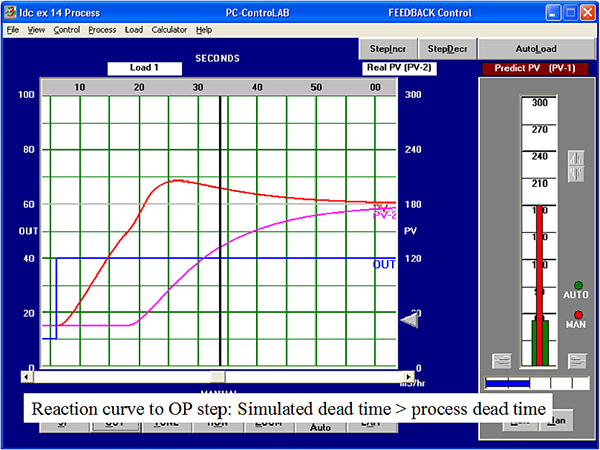Screen dimensions: 600x450
Task: Click the trend scrollbar left arrow
Action: 27,377
